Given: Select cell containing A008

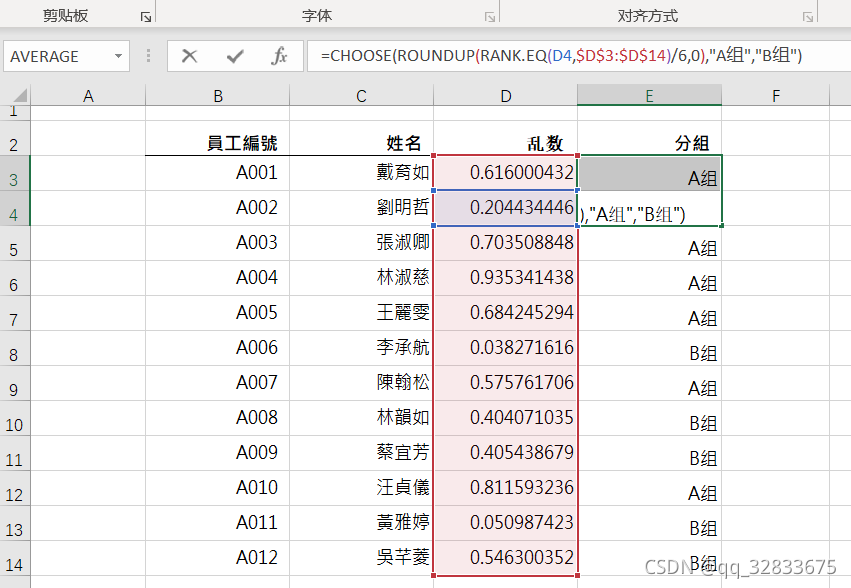Looking at the screenshot, I should (218, 418).
